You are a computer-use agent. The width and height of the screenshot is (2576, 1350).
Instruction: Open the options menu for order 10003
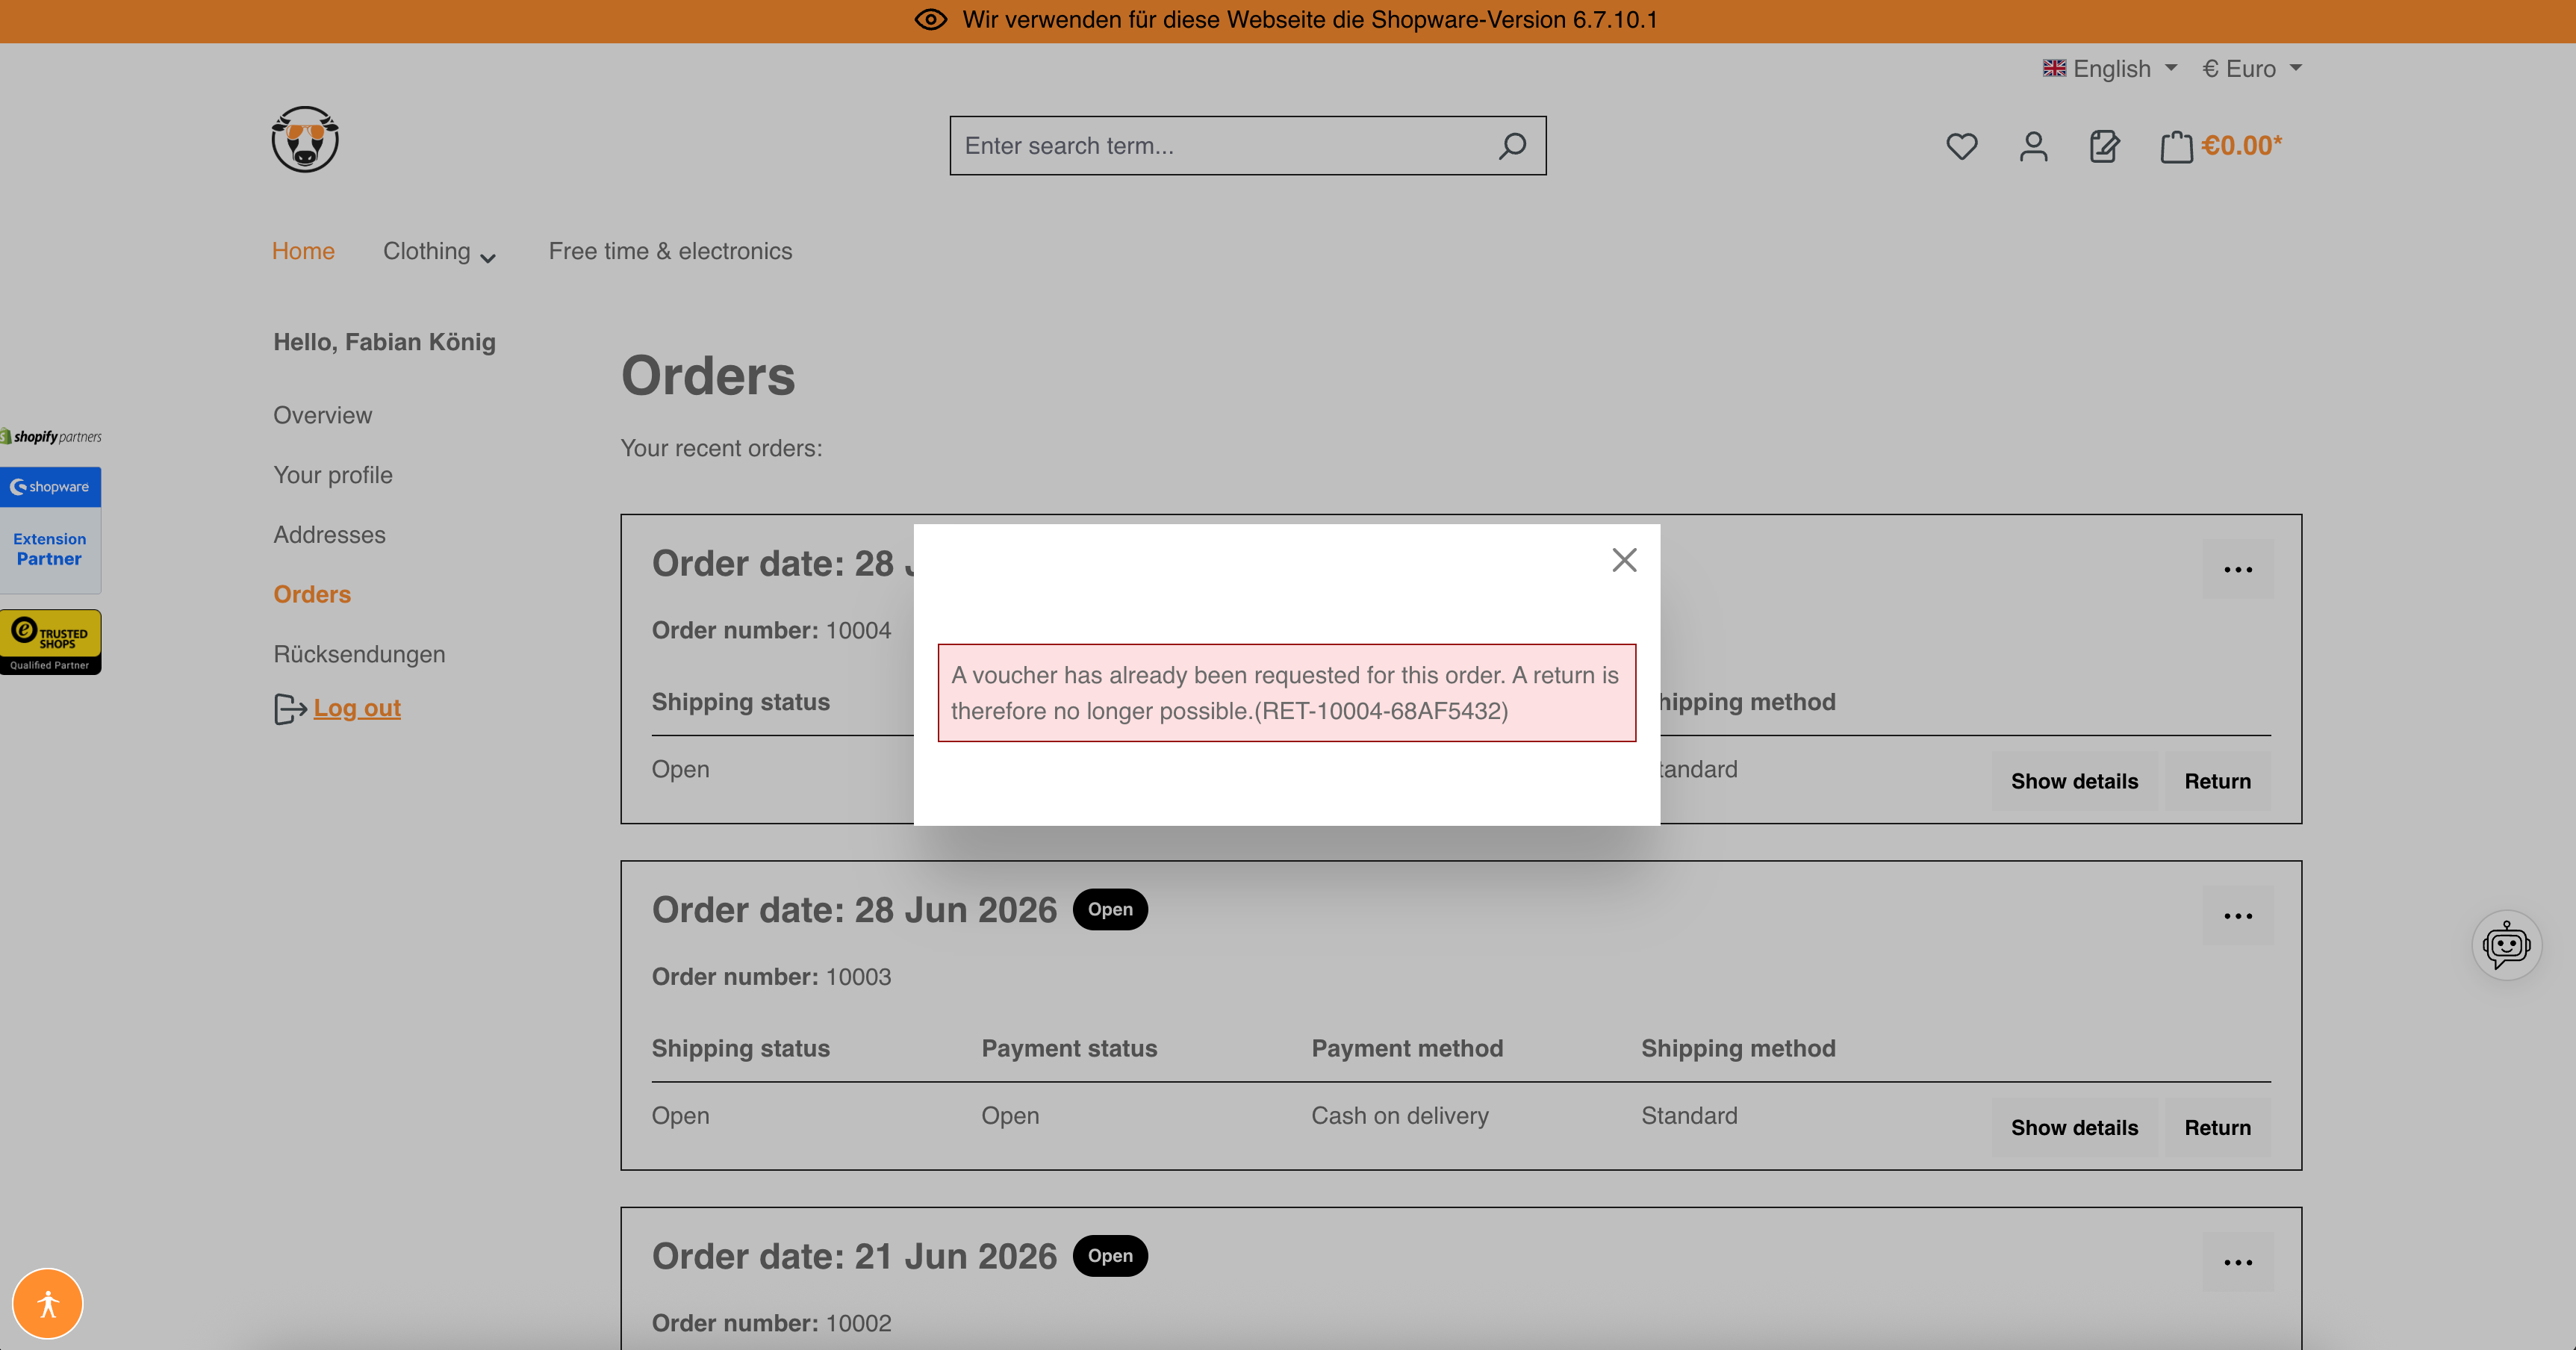pos(2238,916)
